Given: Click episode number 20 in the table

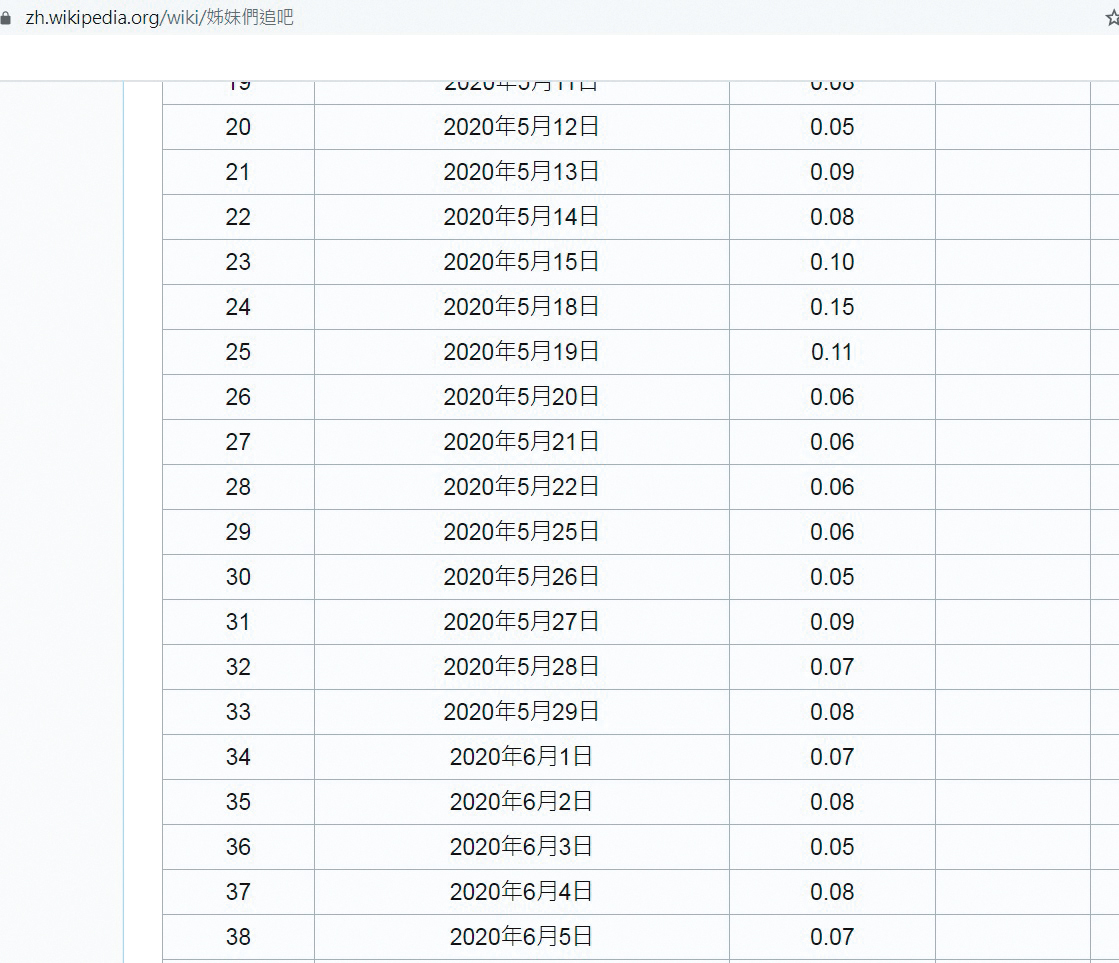Looking at the screenshot, I should tap(238, 127).
